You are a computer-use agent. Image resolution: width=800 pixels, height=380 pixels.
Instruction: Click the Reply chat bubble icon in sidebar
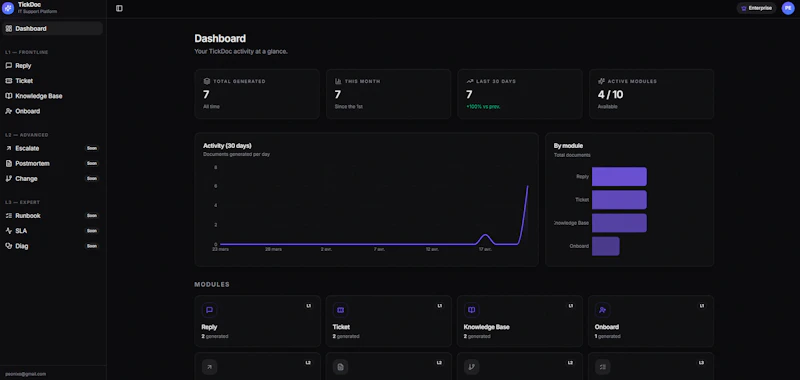[x=9, y=66]
